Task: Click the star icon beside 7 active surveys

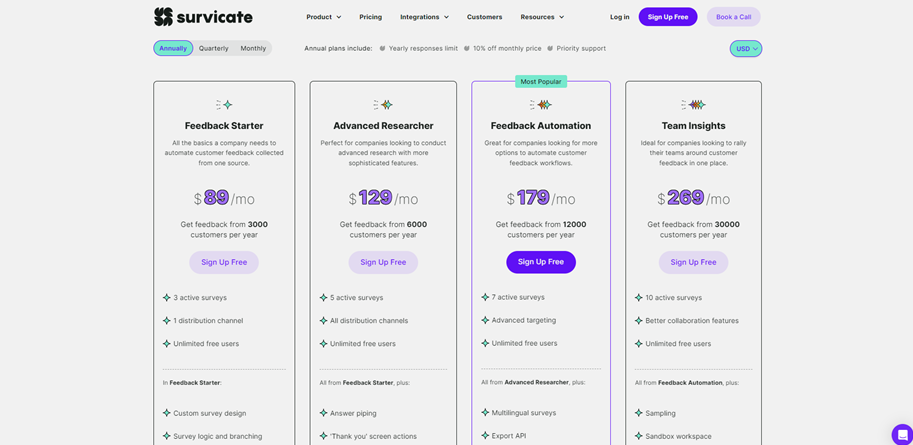Action: pos(485,297)
